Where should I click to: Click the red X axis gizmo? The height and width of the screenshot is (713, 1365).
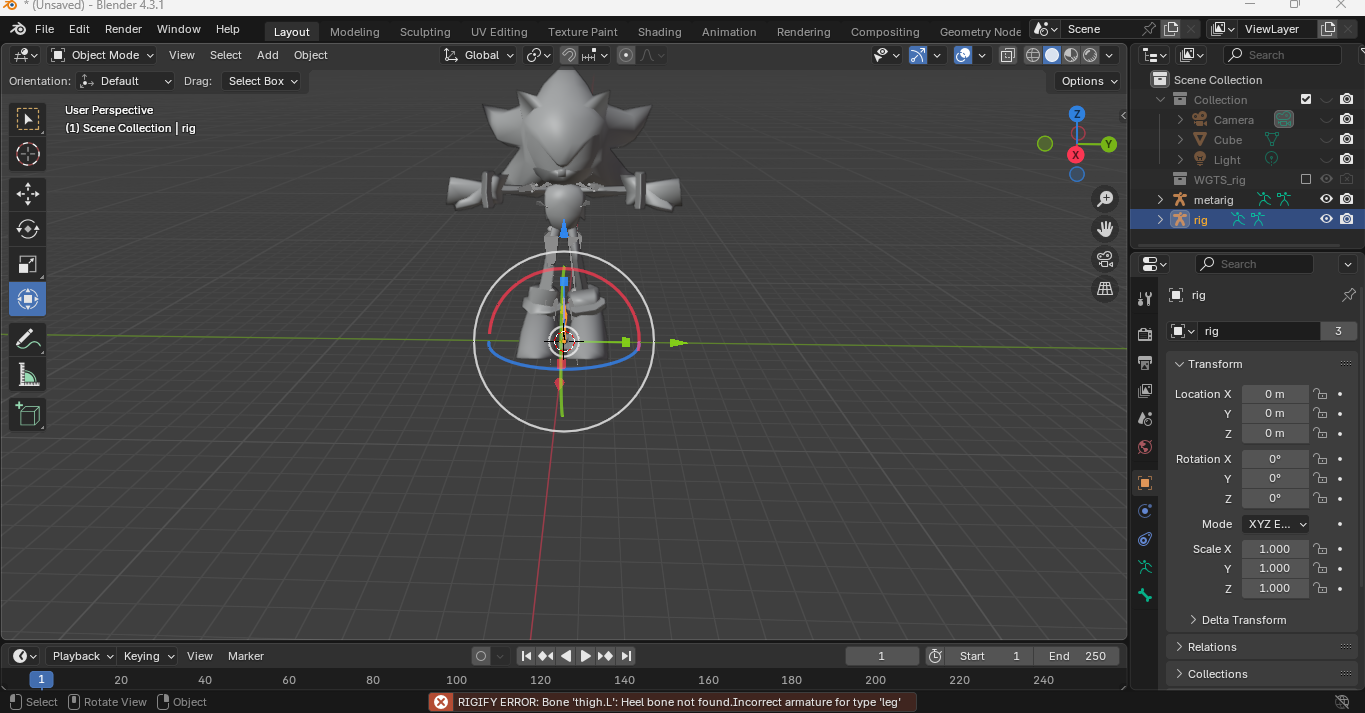tap(1076, 155)
